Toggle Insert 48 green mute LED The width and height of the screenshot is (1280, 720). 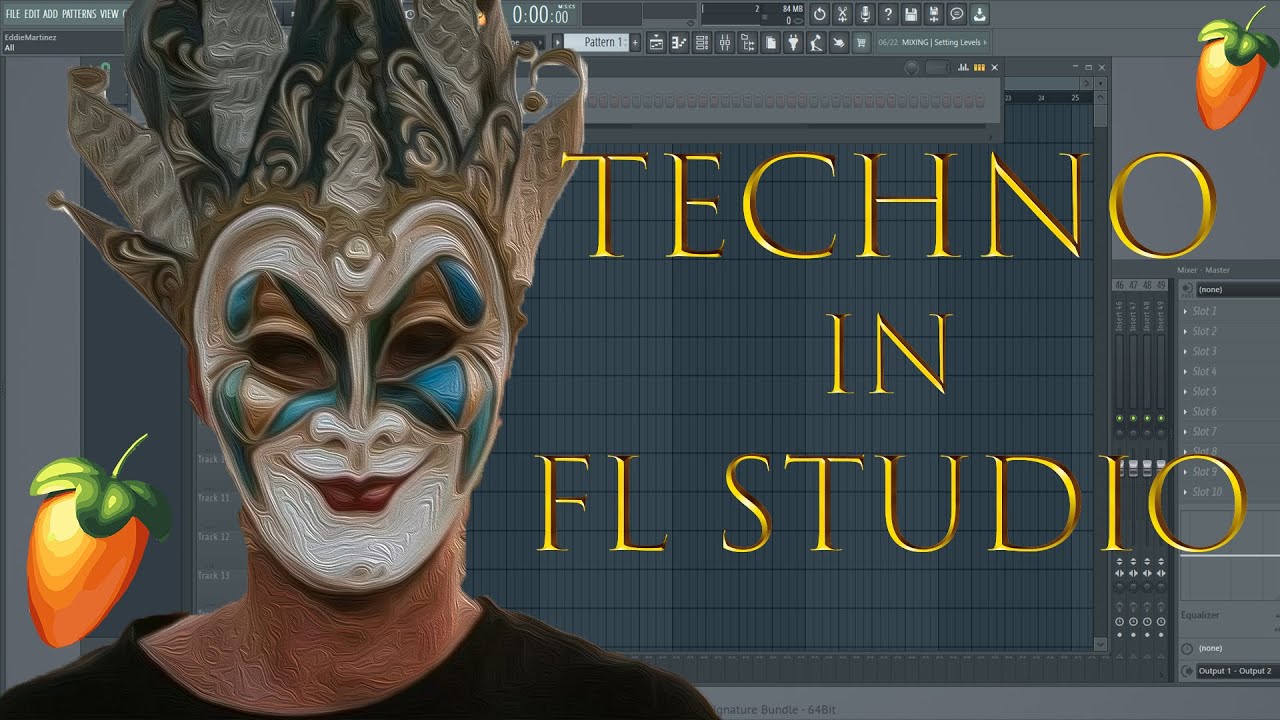pyautogui.click(x=1147, y=417)
